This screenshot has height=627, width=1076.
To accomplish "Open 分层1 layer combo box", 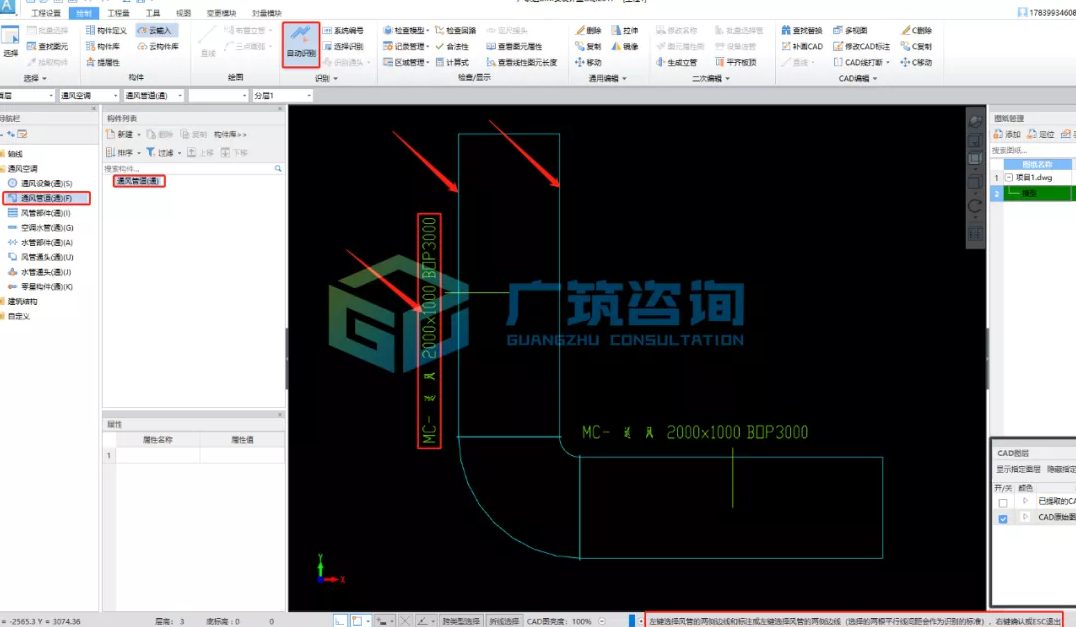I will 282,95.
